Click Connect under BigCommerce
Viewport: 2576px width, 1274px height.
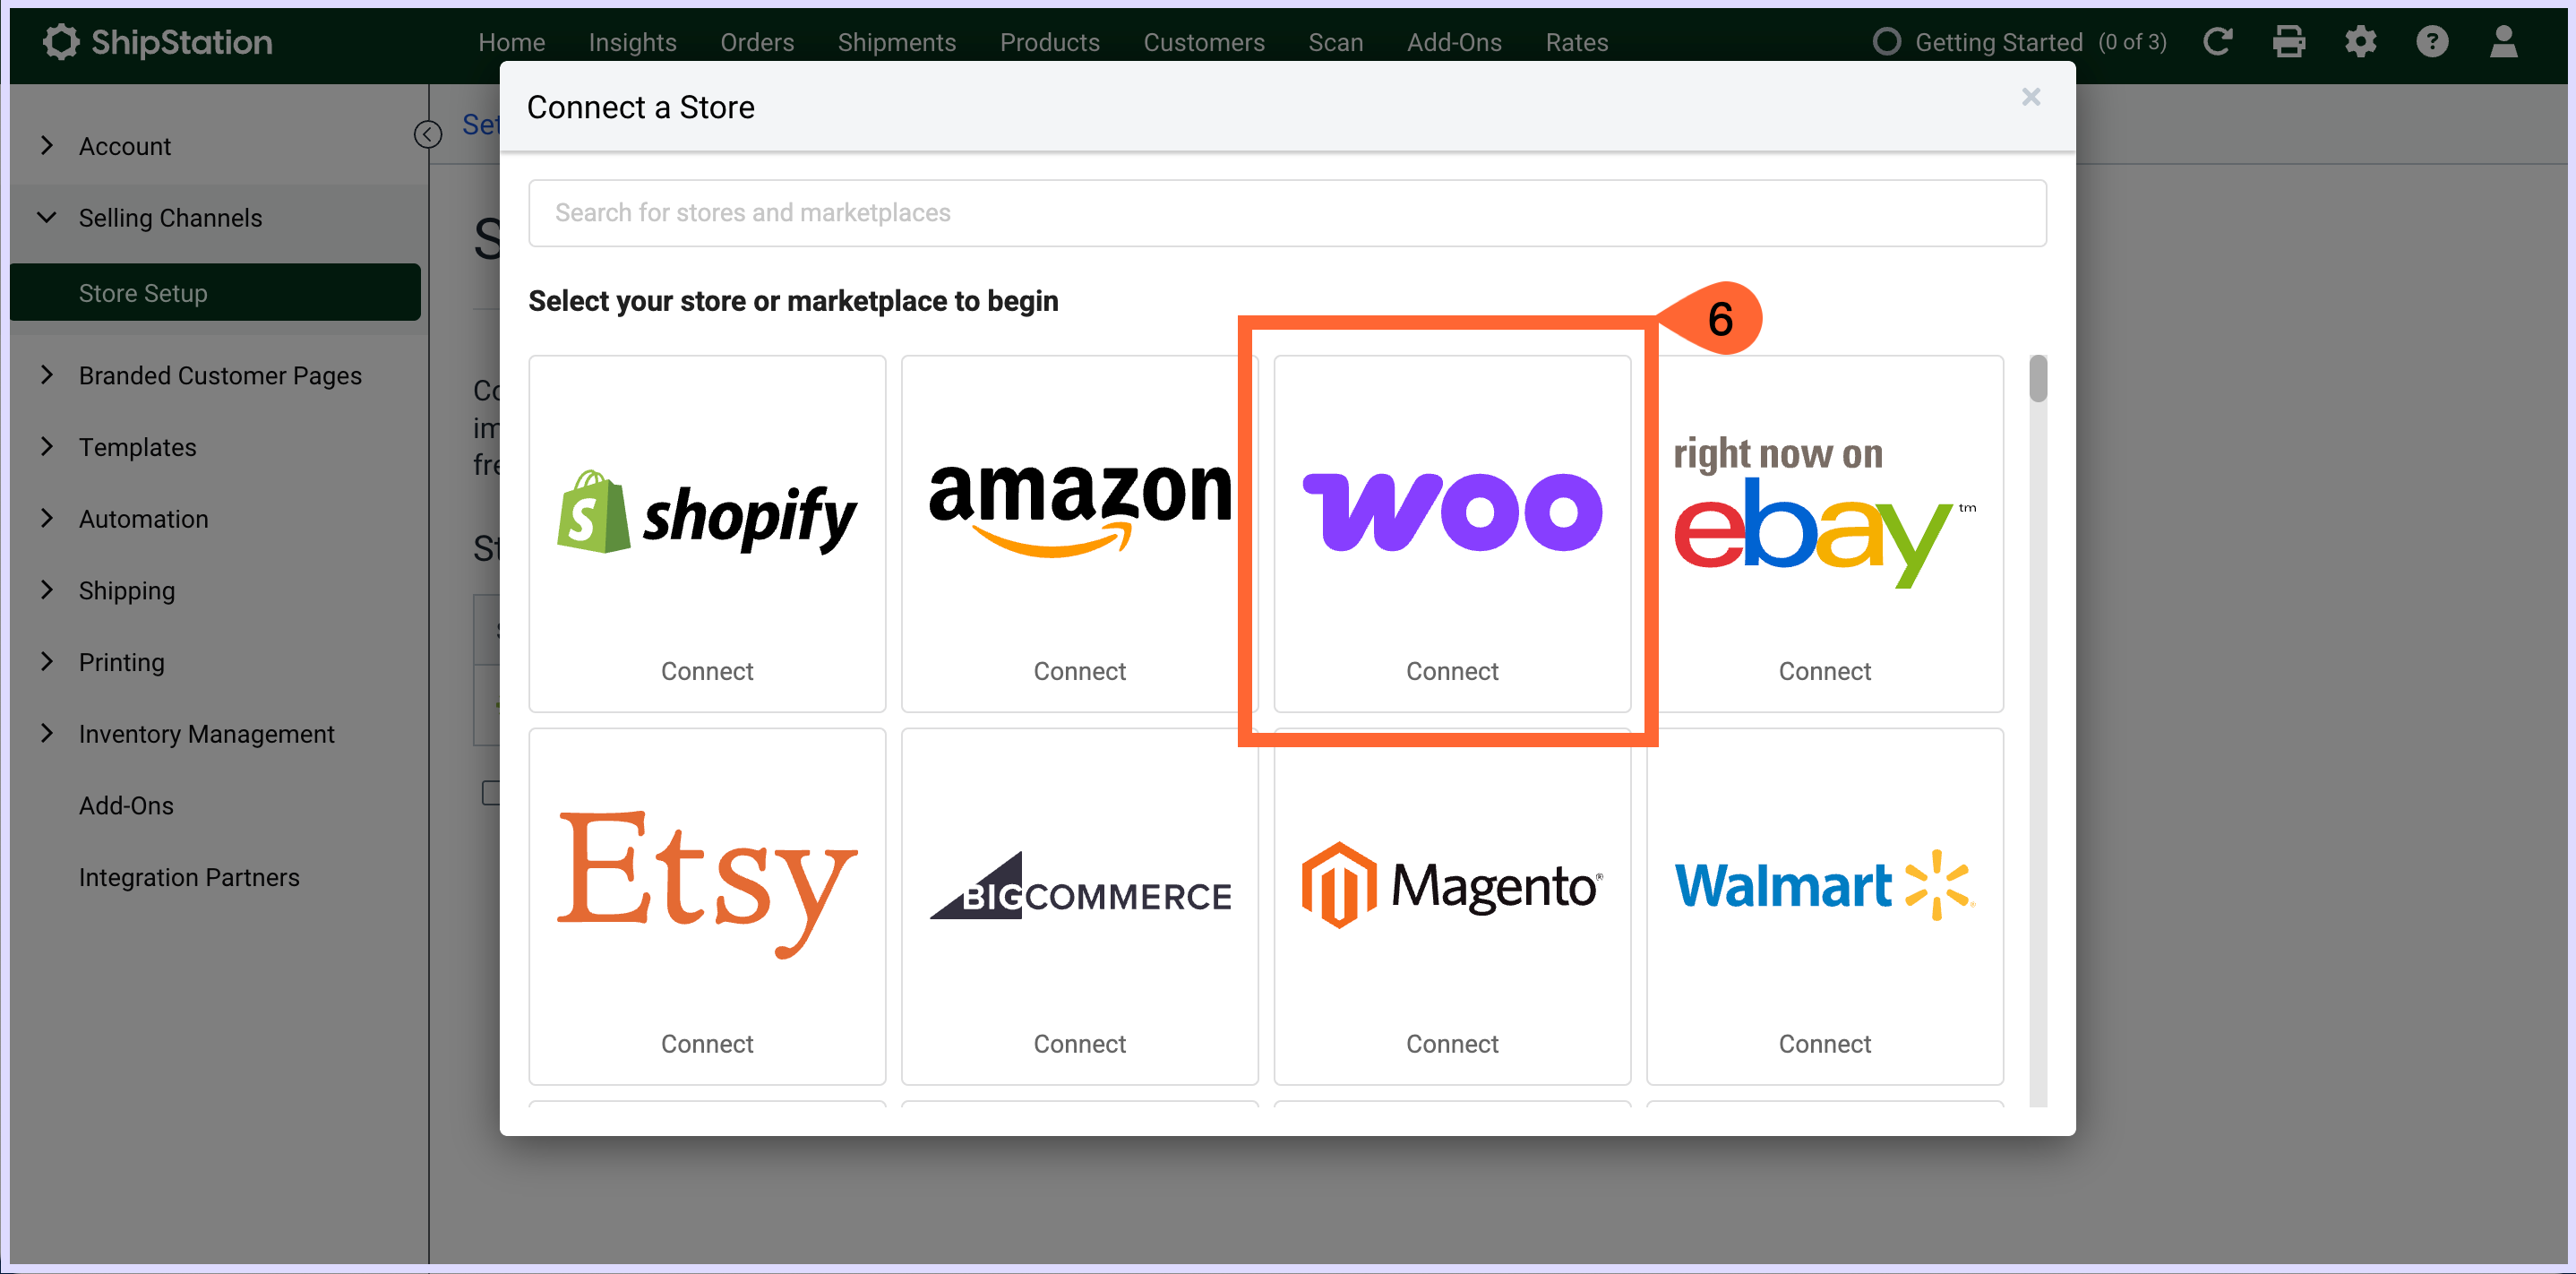[1080, 1043]
